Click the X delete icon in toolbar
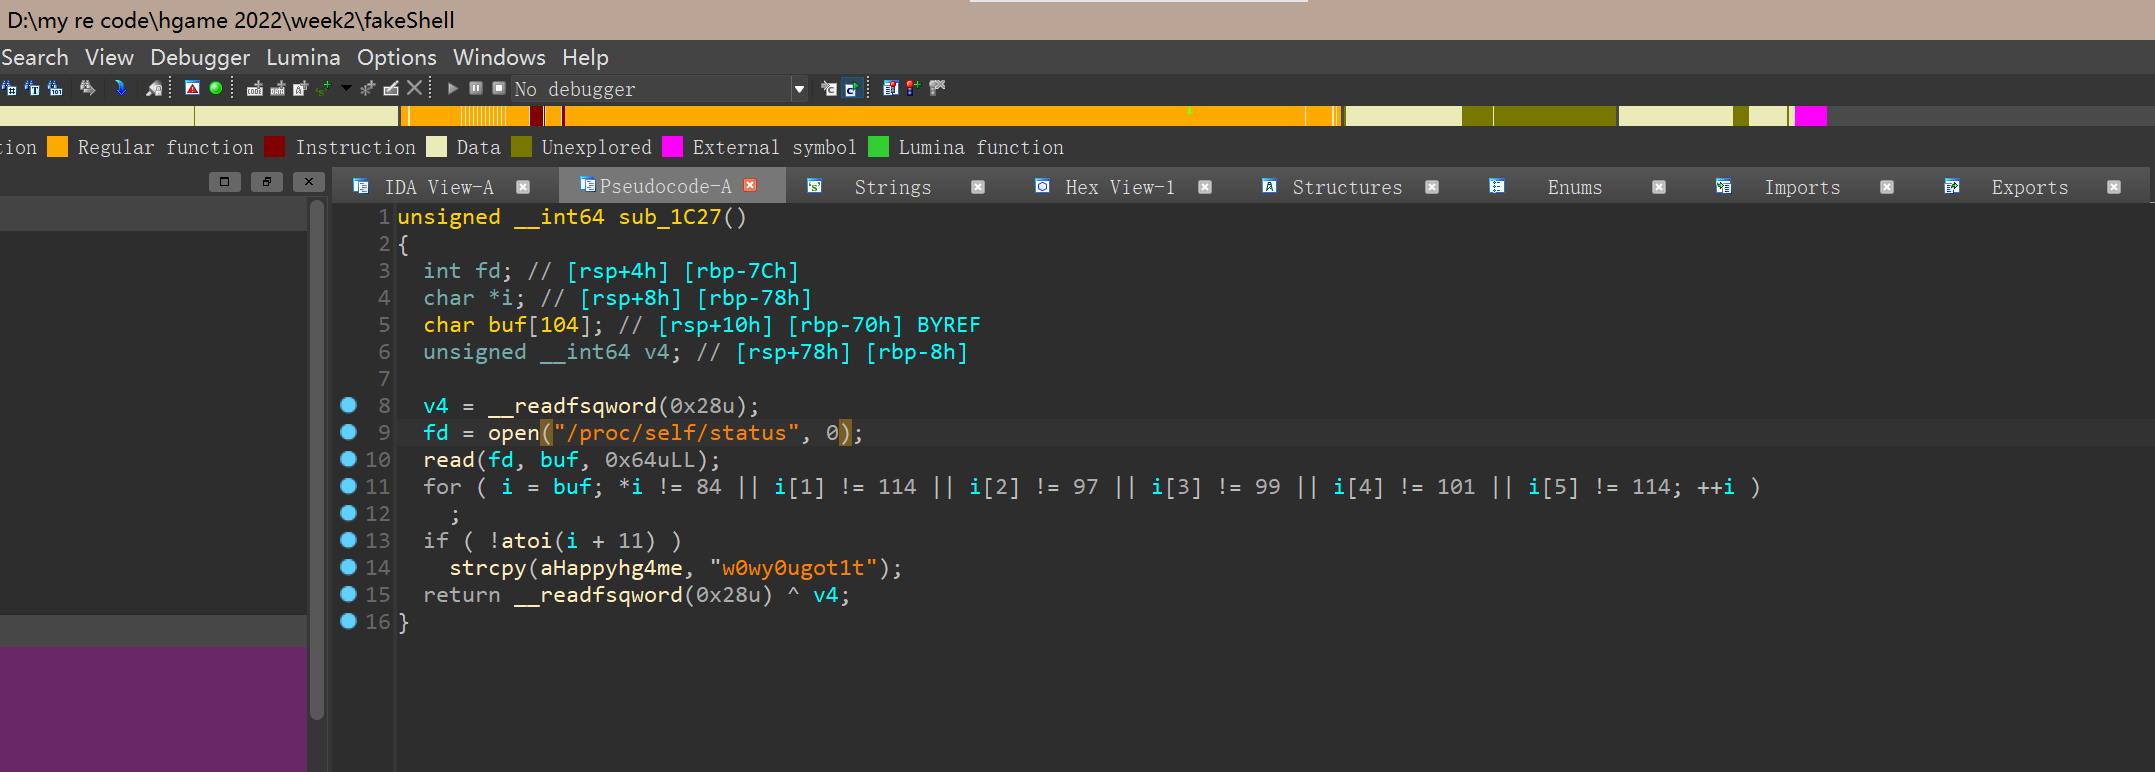2155x772 pixels. click(414, 88)
